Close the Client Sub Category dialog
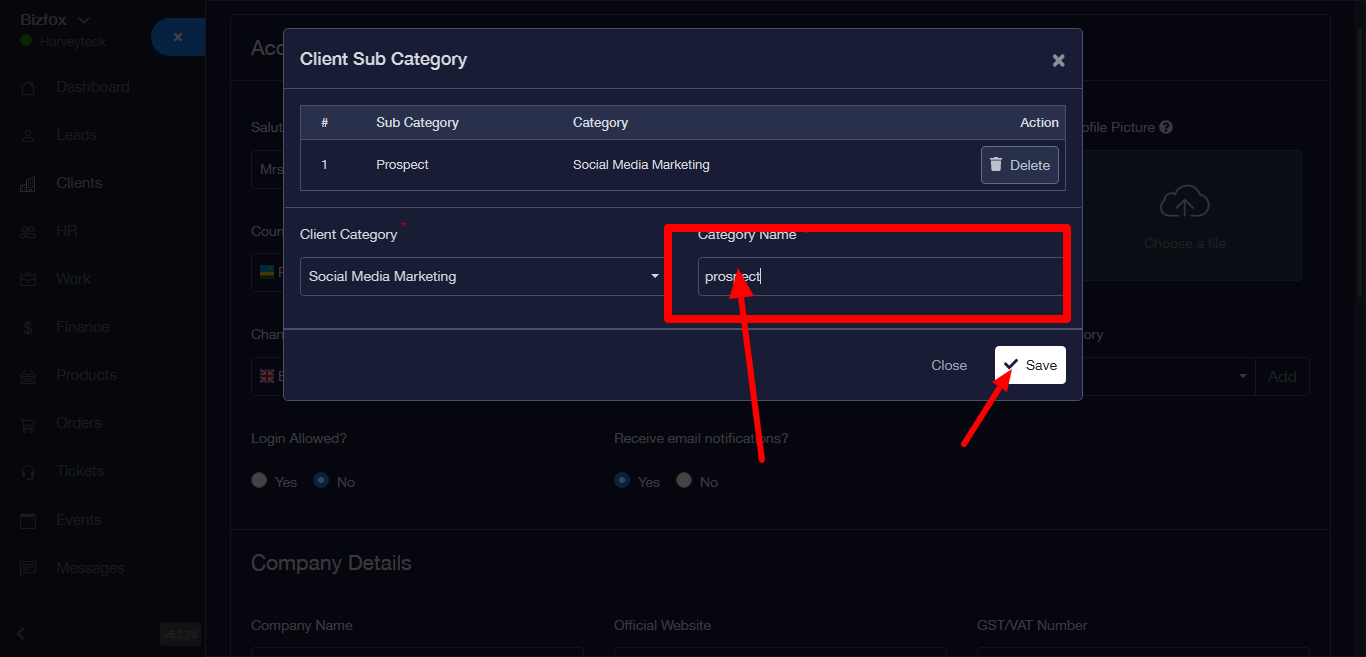 (x=1058, y=60)
